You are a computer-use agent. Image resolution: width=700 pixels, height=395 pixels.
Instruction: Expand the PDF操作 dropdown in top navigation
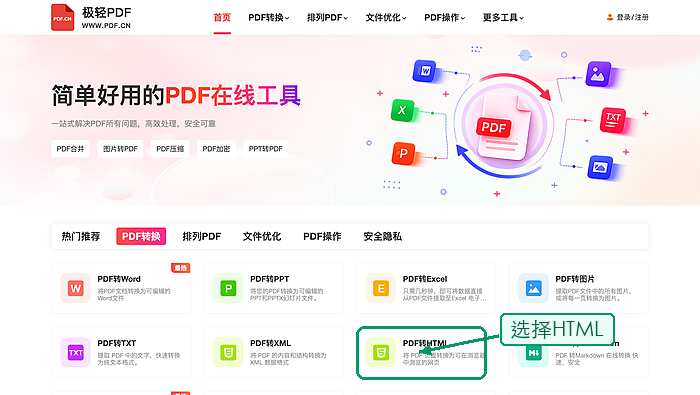445,17
